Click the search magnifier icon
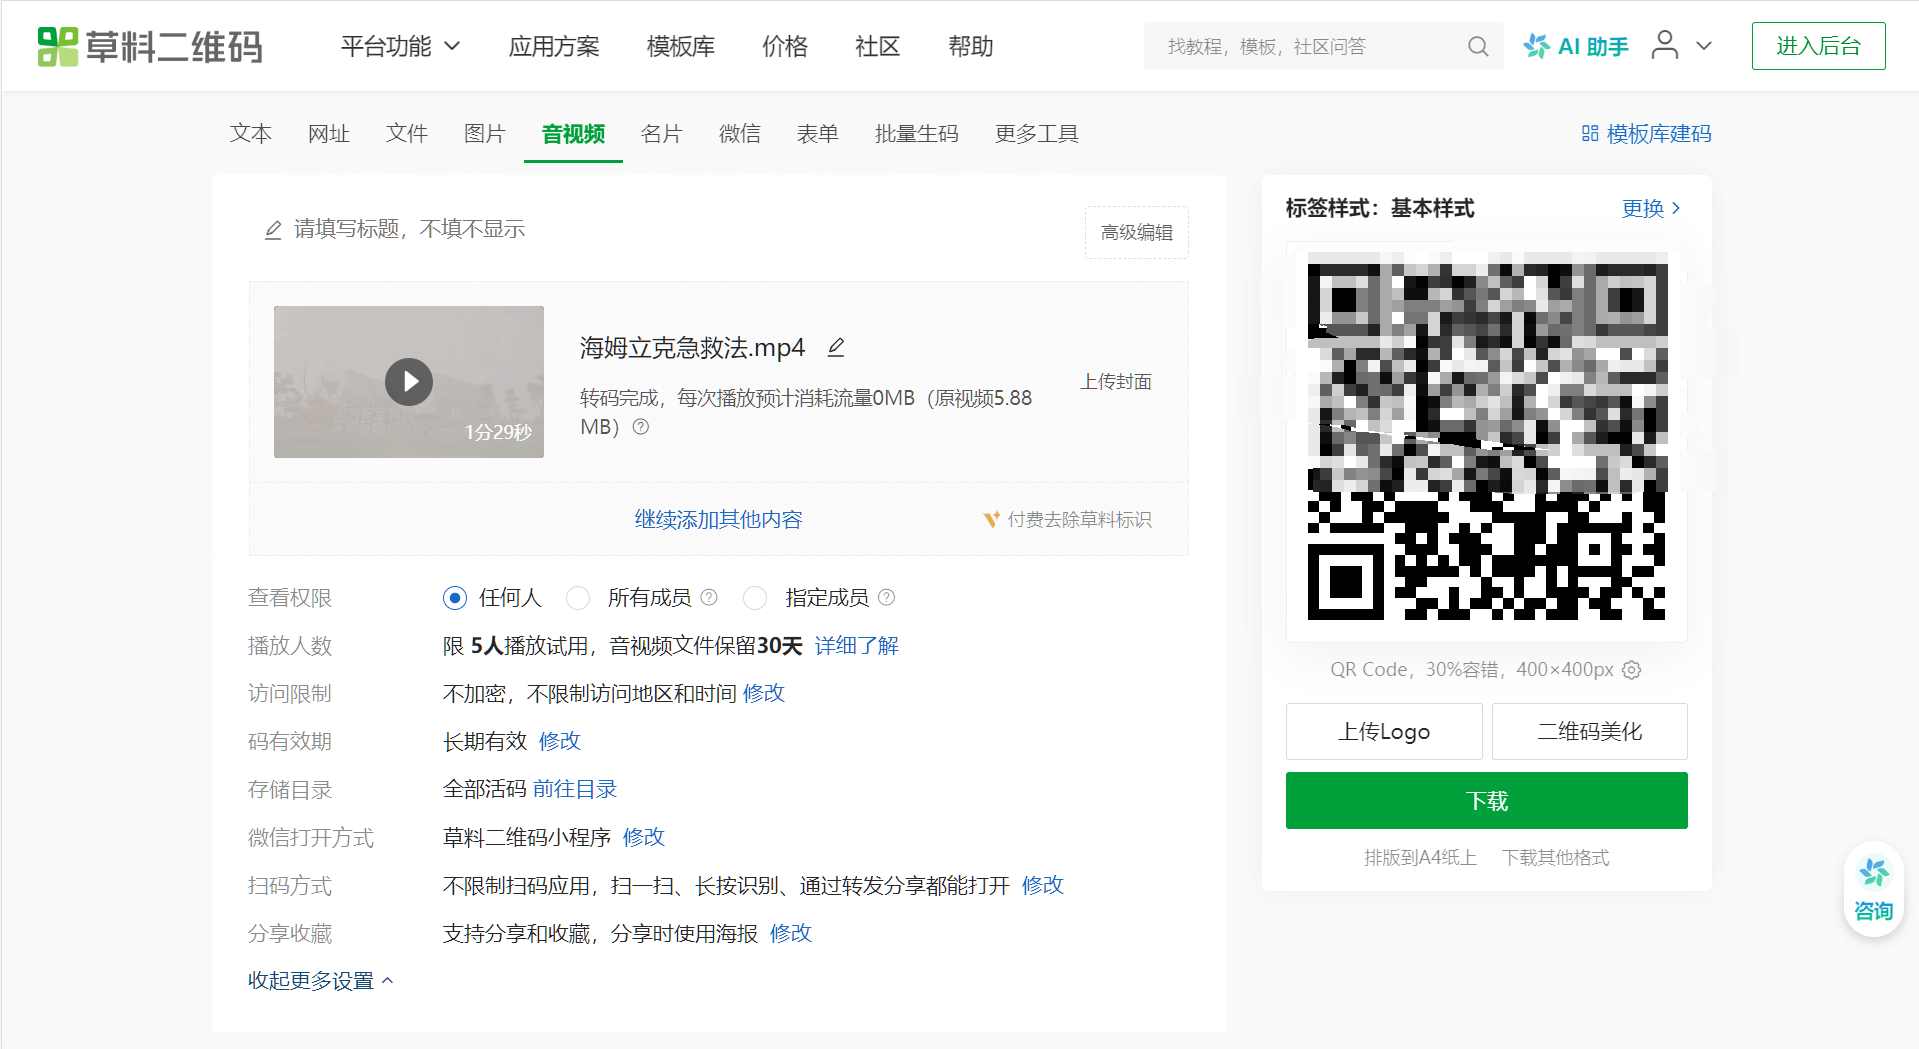Screen dimensions: 1919x1049 coord(1478,46)
